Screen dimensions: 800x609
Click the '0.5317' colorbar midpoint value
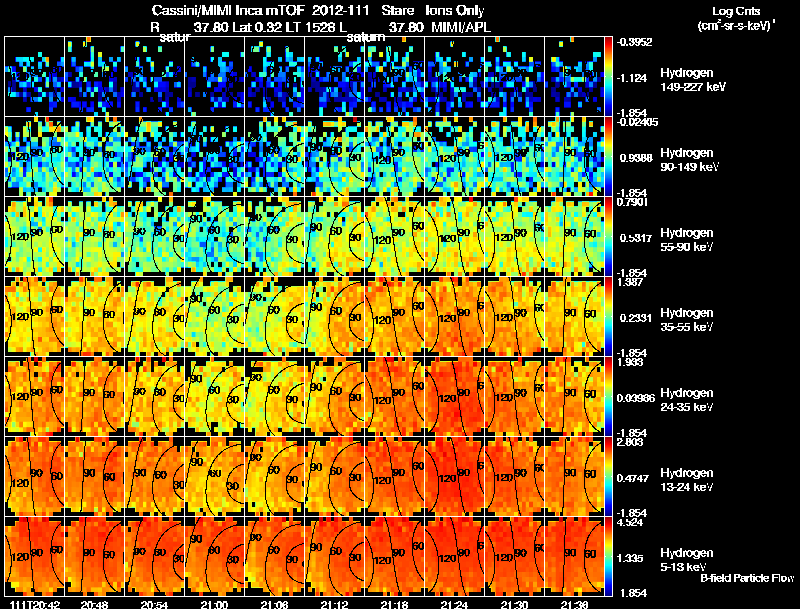pyautogui.click(x=636, y=238)
